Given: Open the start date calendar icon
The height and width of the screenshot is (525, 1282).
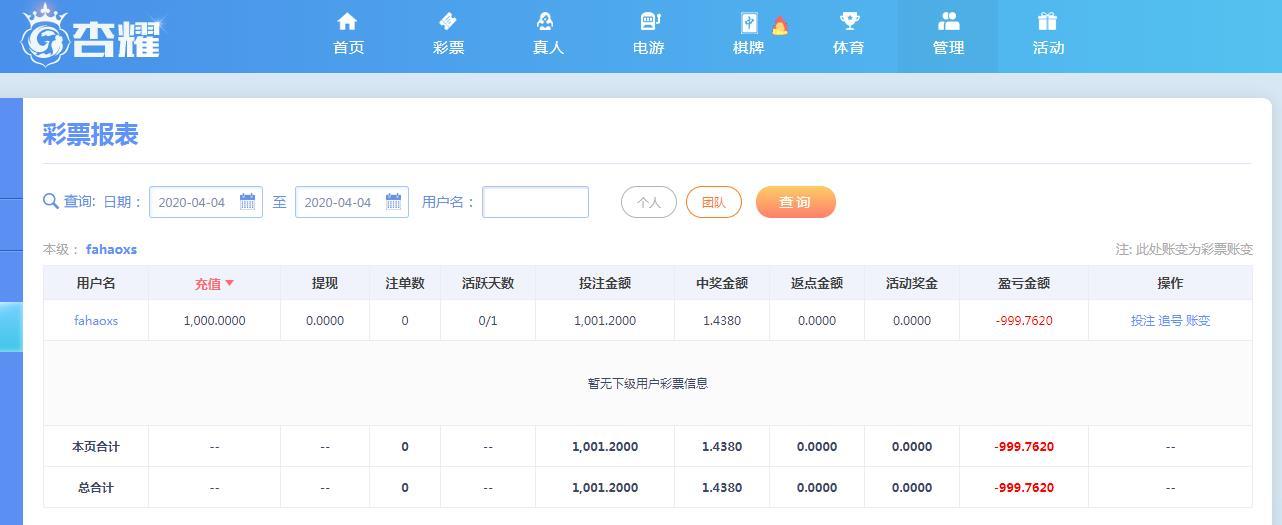Looking at the screenshot, I should tap(247, 201).
